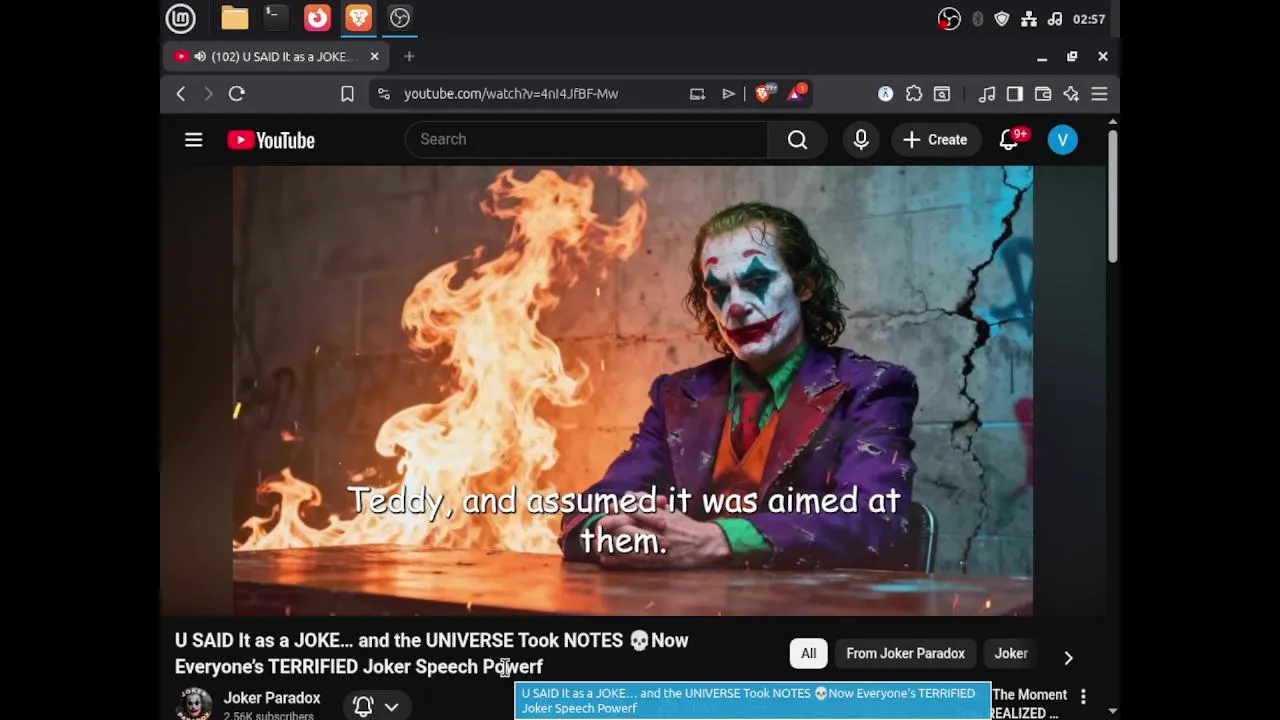The height and width of the screenshot is (720, 1280).
Task: Go back to the previous page
Action: [x=181, y=94]
